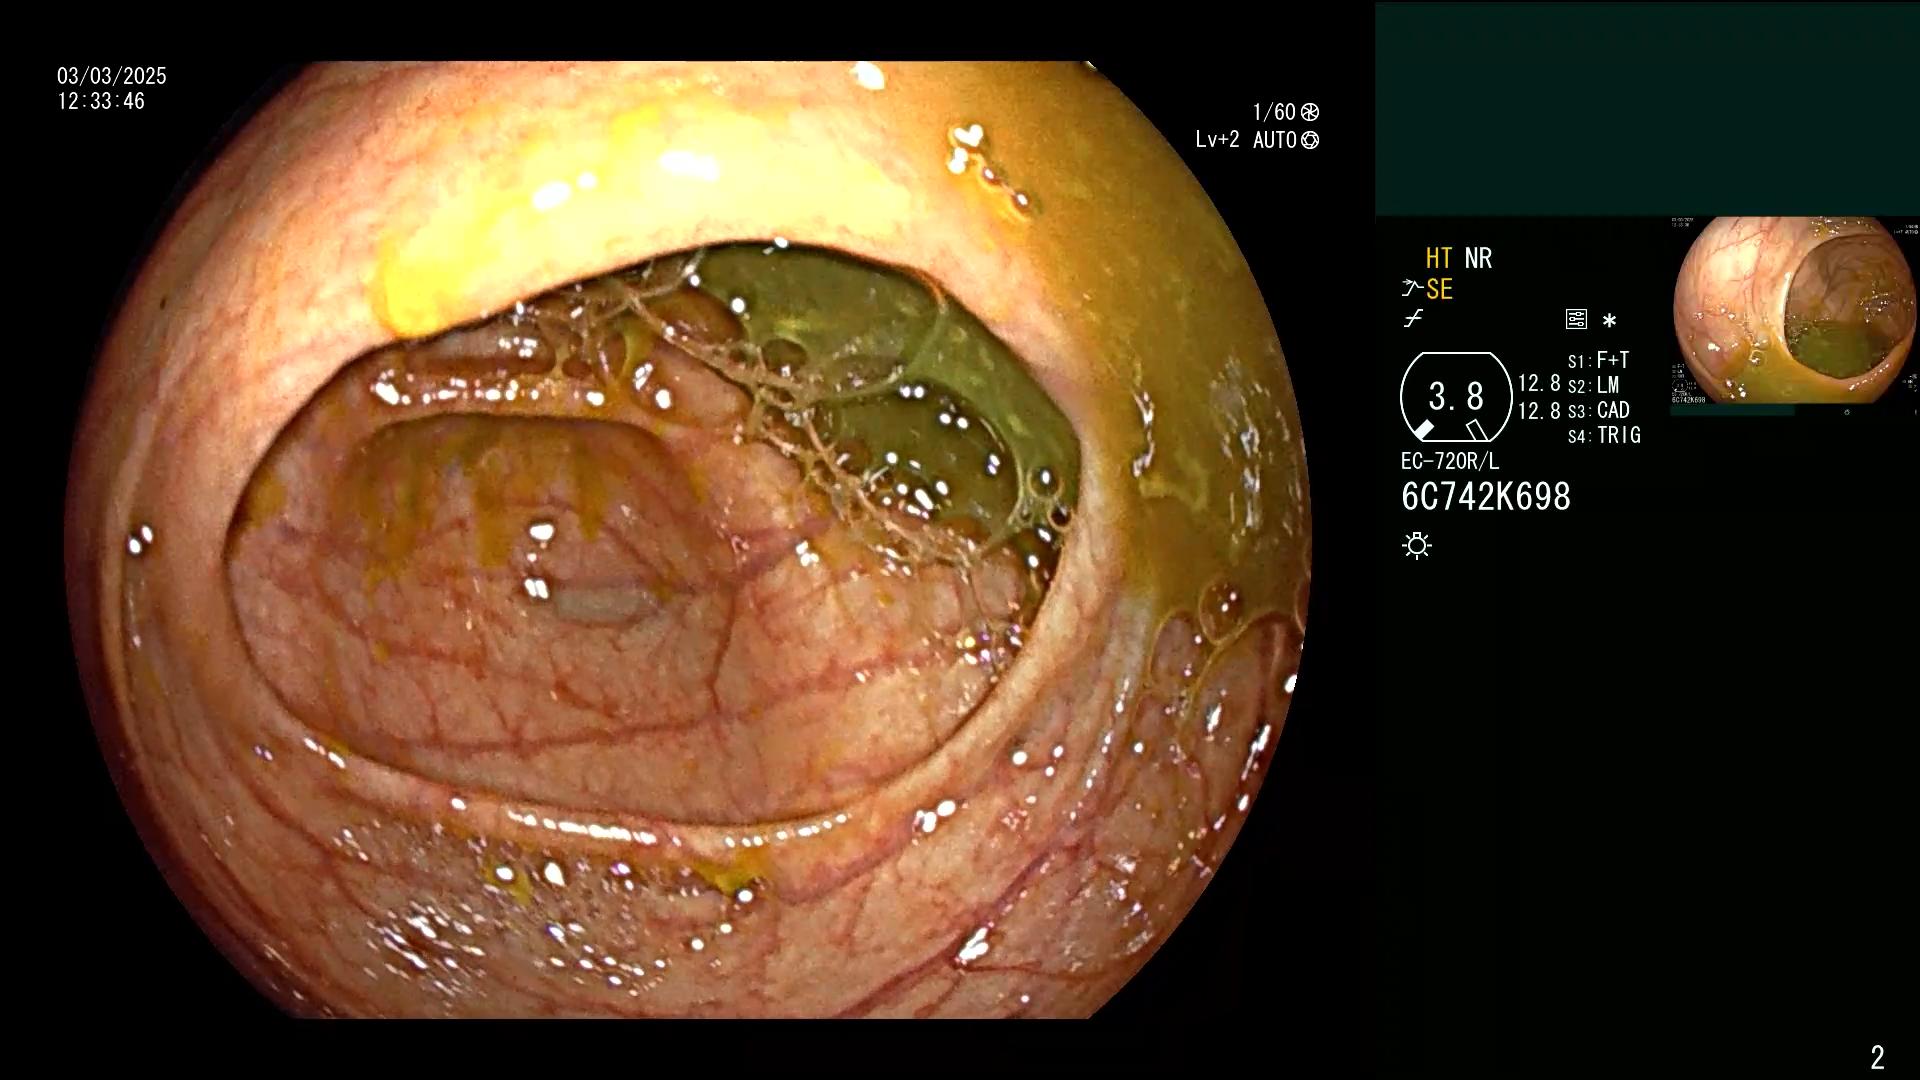This screenshot has height=1080, width=1920.
Task: Click the scope tip diagram showing 3.8
Action: [1456, 397]
